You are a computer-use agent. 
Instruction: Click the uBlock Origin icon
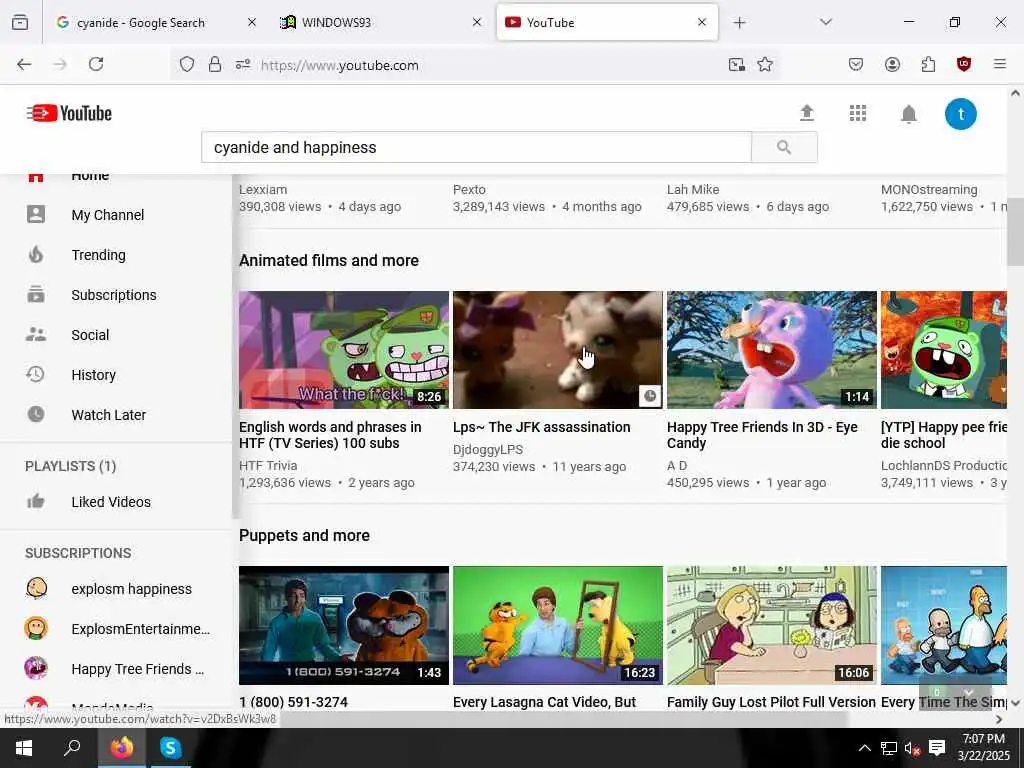(963, 64)
